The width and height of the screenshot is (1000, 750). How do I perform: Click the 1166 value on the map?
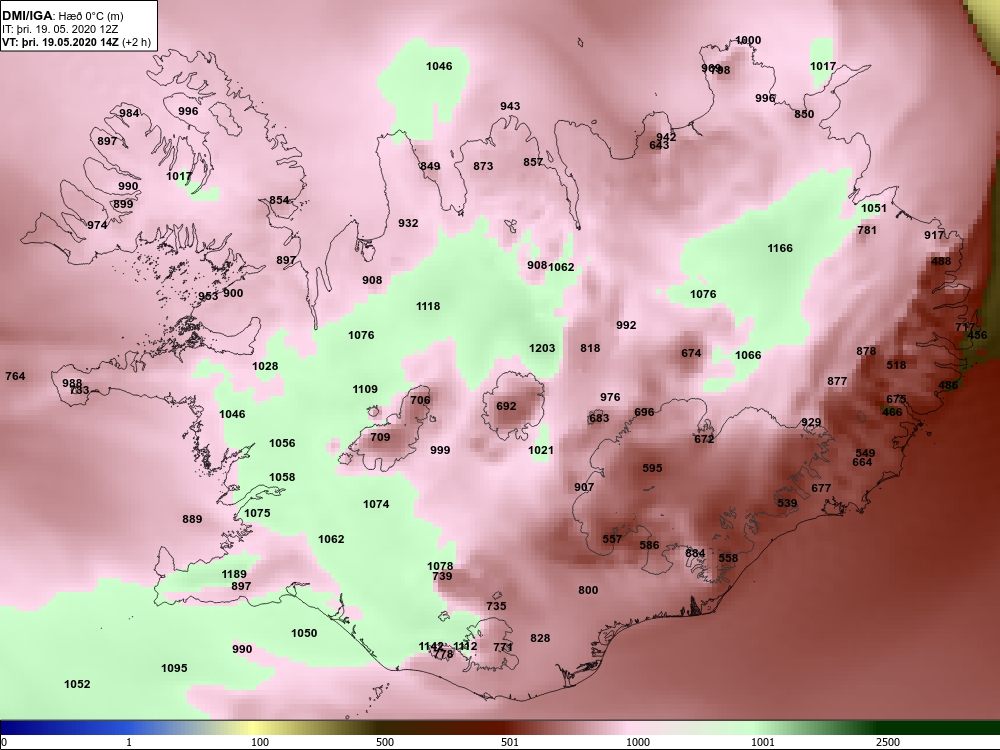point(780,248)
